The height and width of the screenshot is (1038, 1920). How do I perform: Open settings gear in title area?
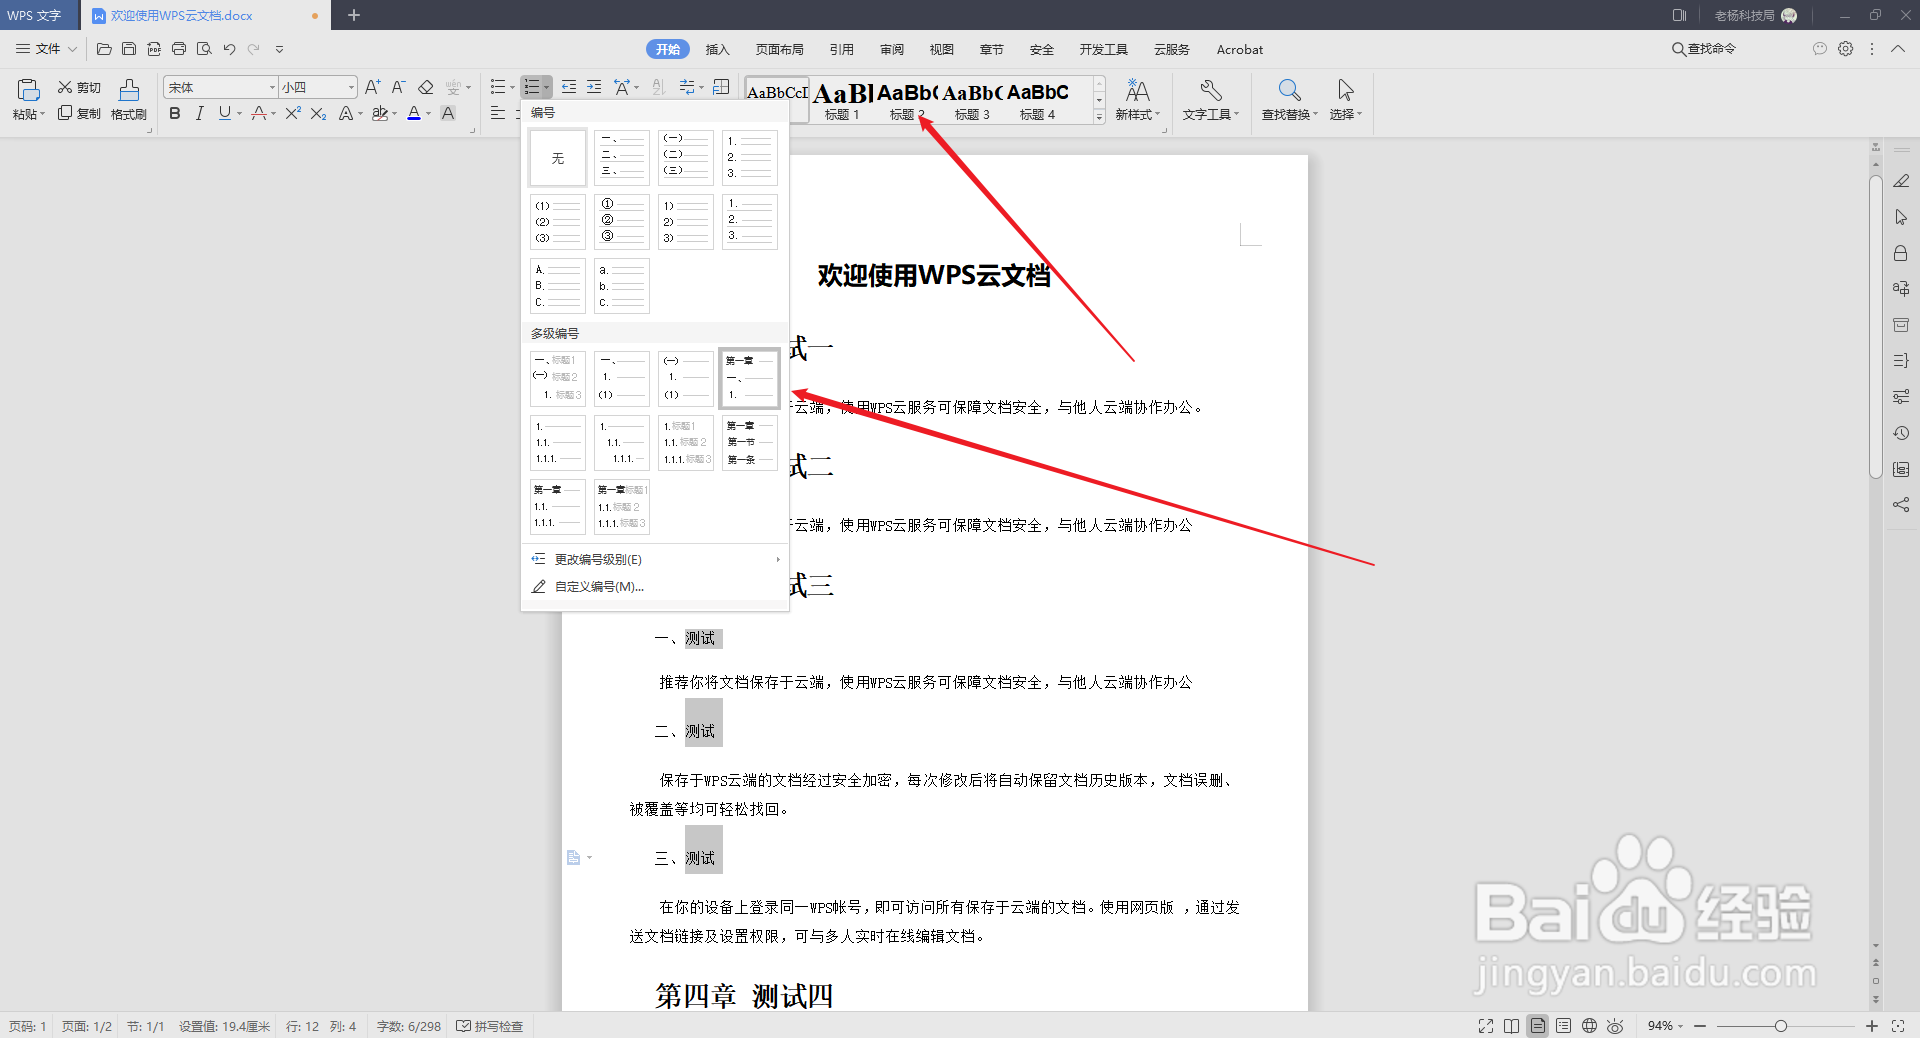point(1846,49)
